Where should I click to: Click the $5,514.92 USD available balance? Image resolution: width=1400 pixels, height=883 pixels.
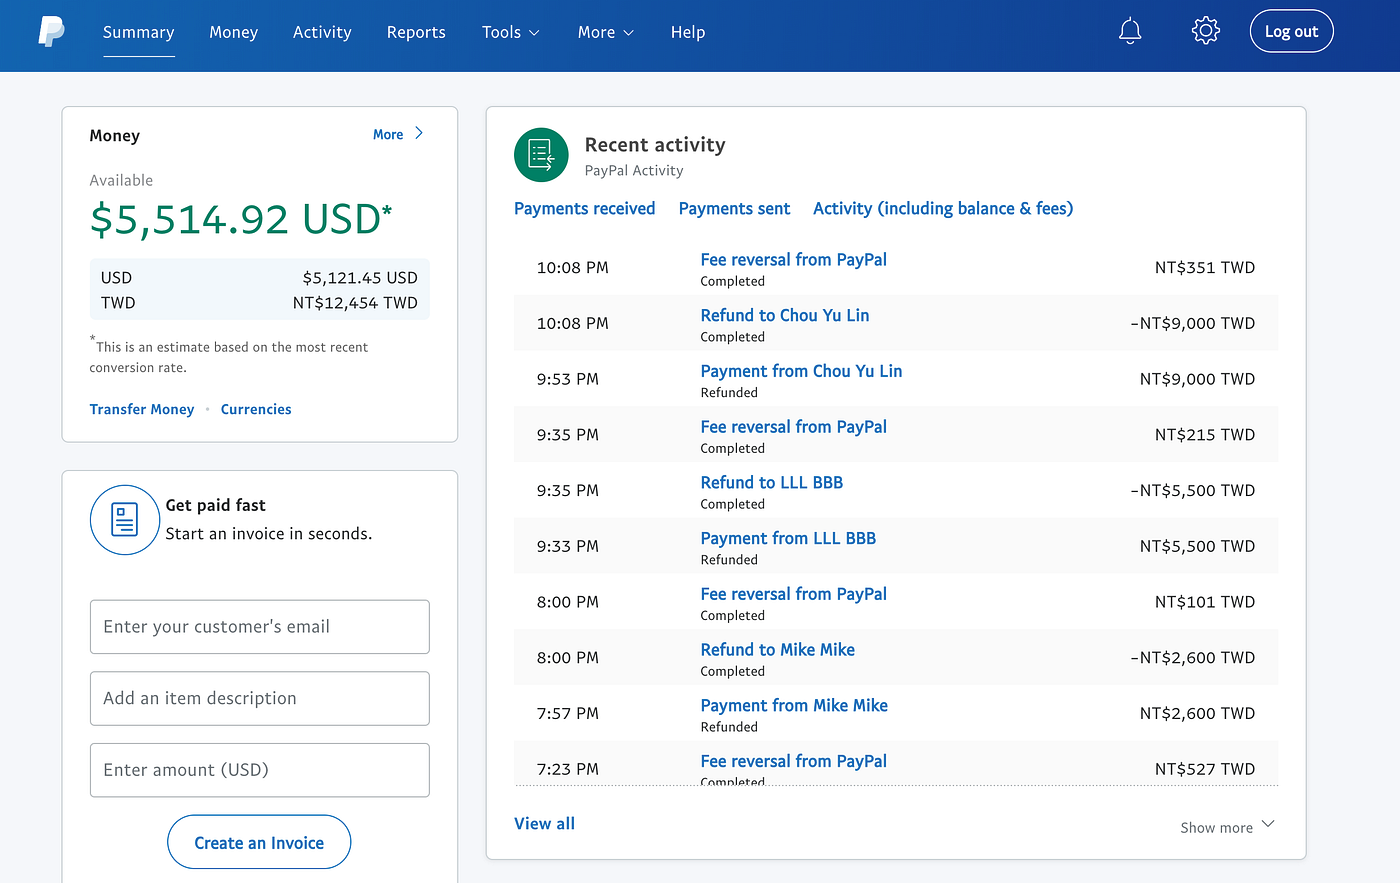click(x=240, y=219)
